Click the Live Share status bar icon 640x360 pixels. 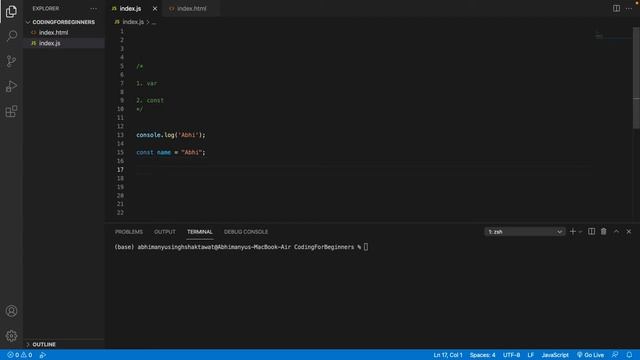tap(43, 355)
